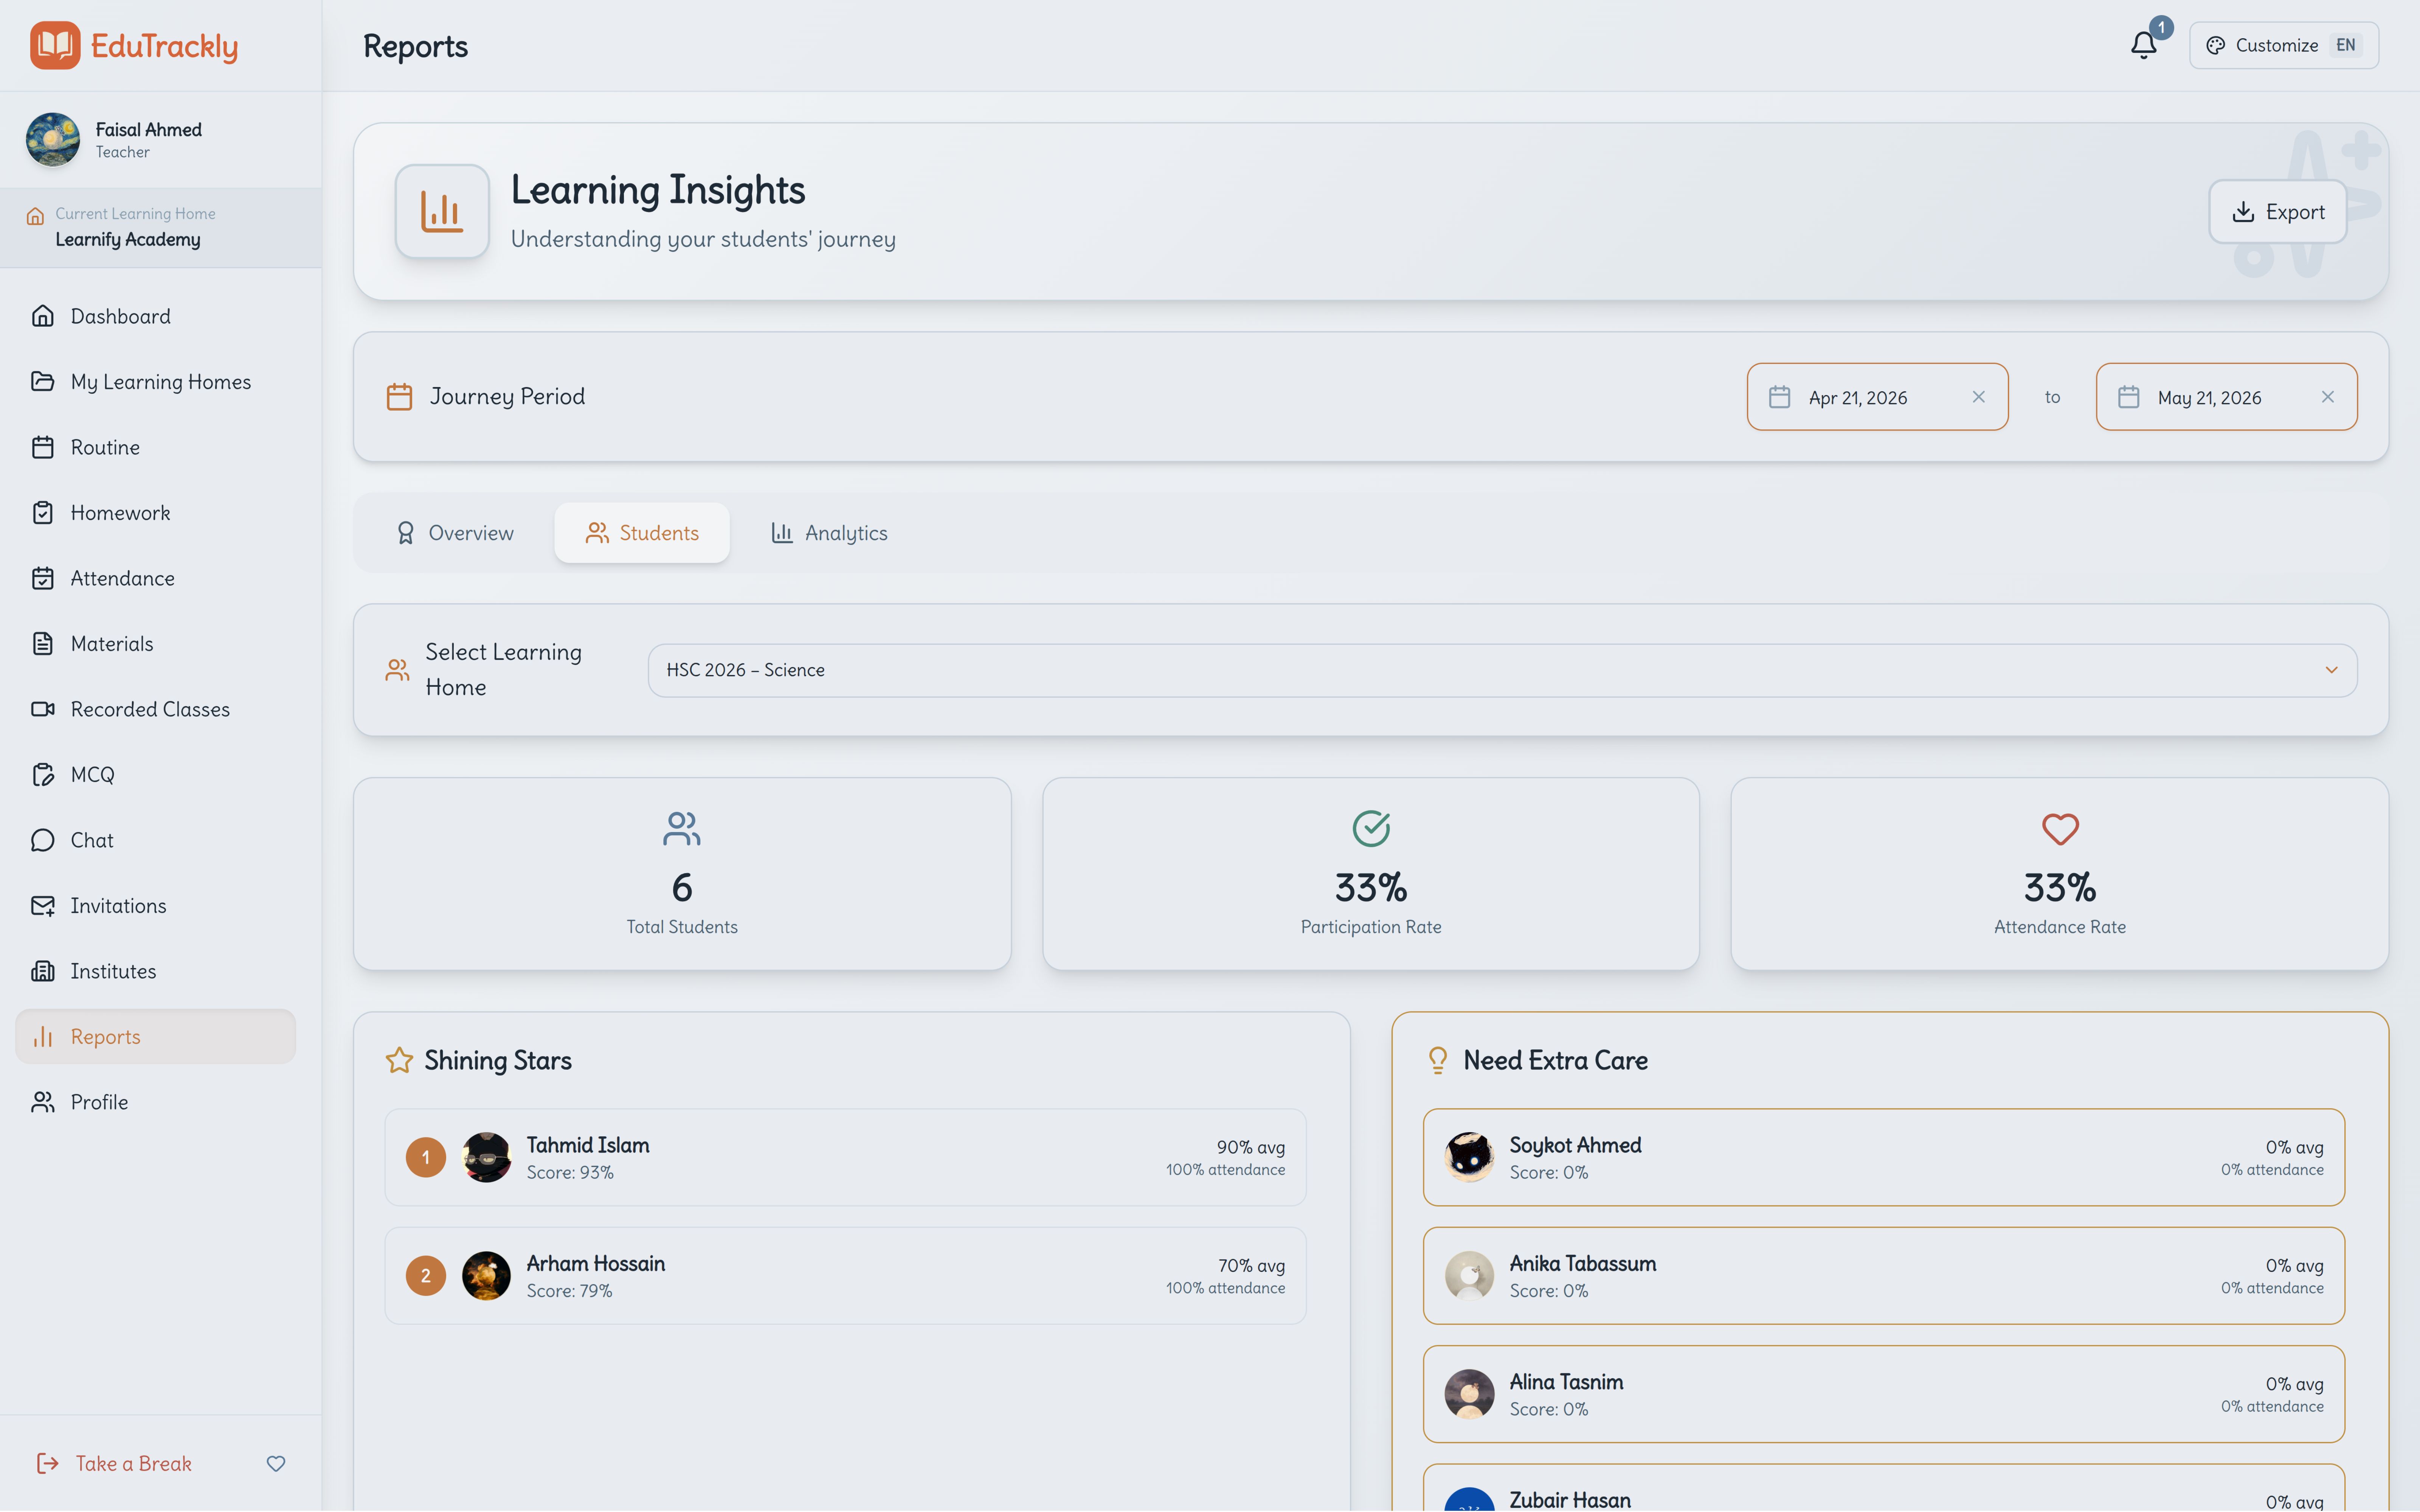The height and width of the screenshot is (1512, 2420).
Task: Click the heart icon beside Take a Break
Action: (x=276, y=1464)
